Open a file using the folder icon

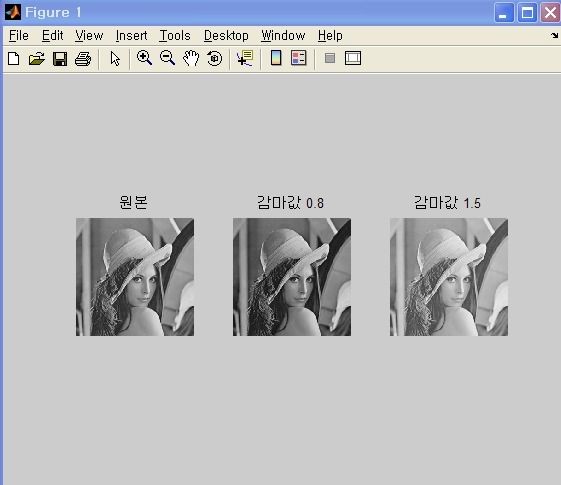point(36,58)
